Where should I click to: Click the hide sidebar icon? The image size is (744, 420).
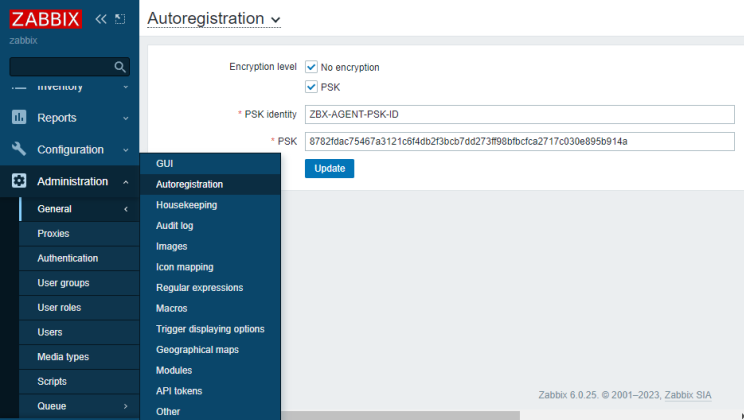[x=120, y=19]
